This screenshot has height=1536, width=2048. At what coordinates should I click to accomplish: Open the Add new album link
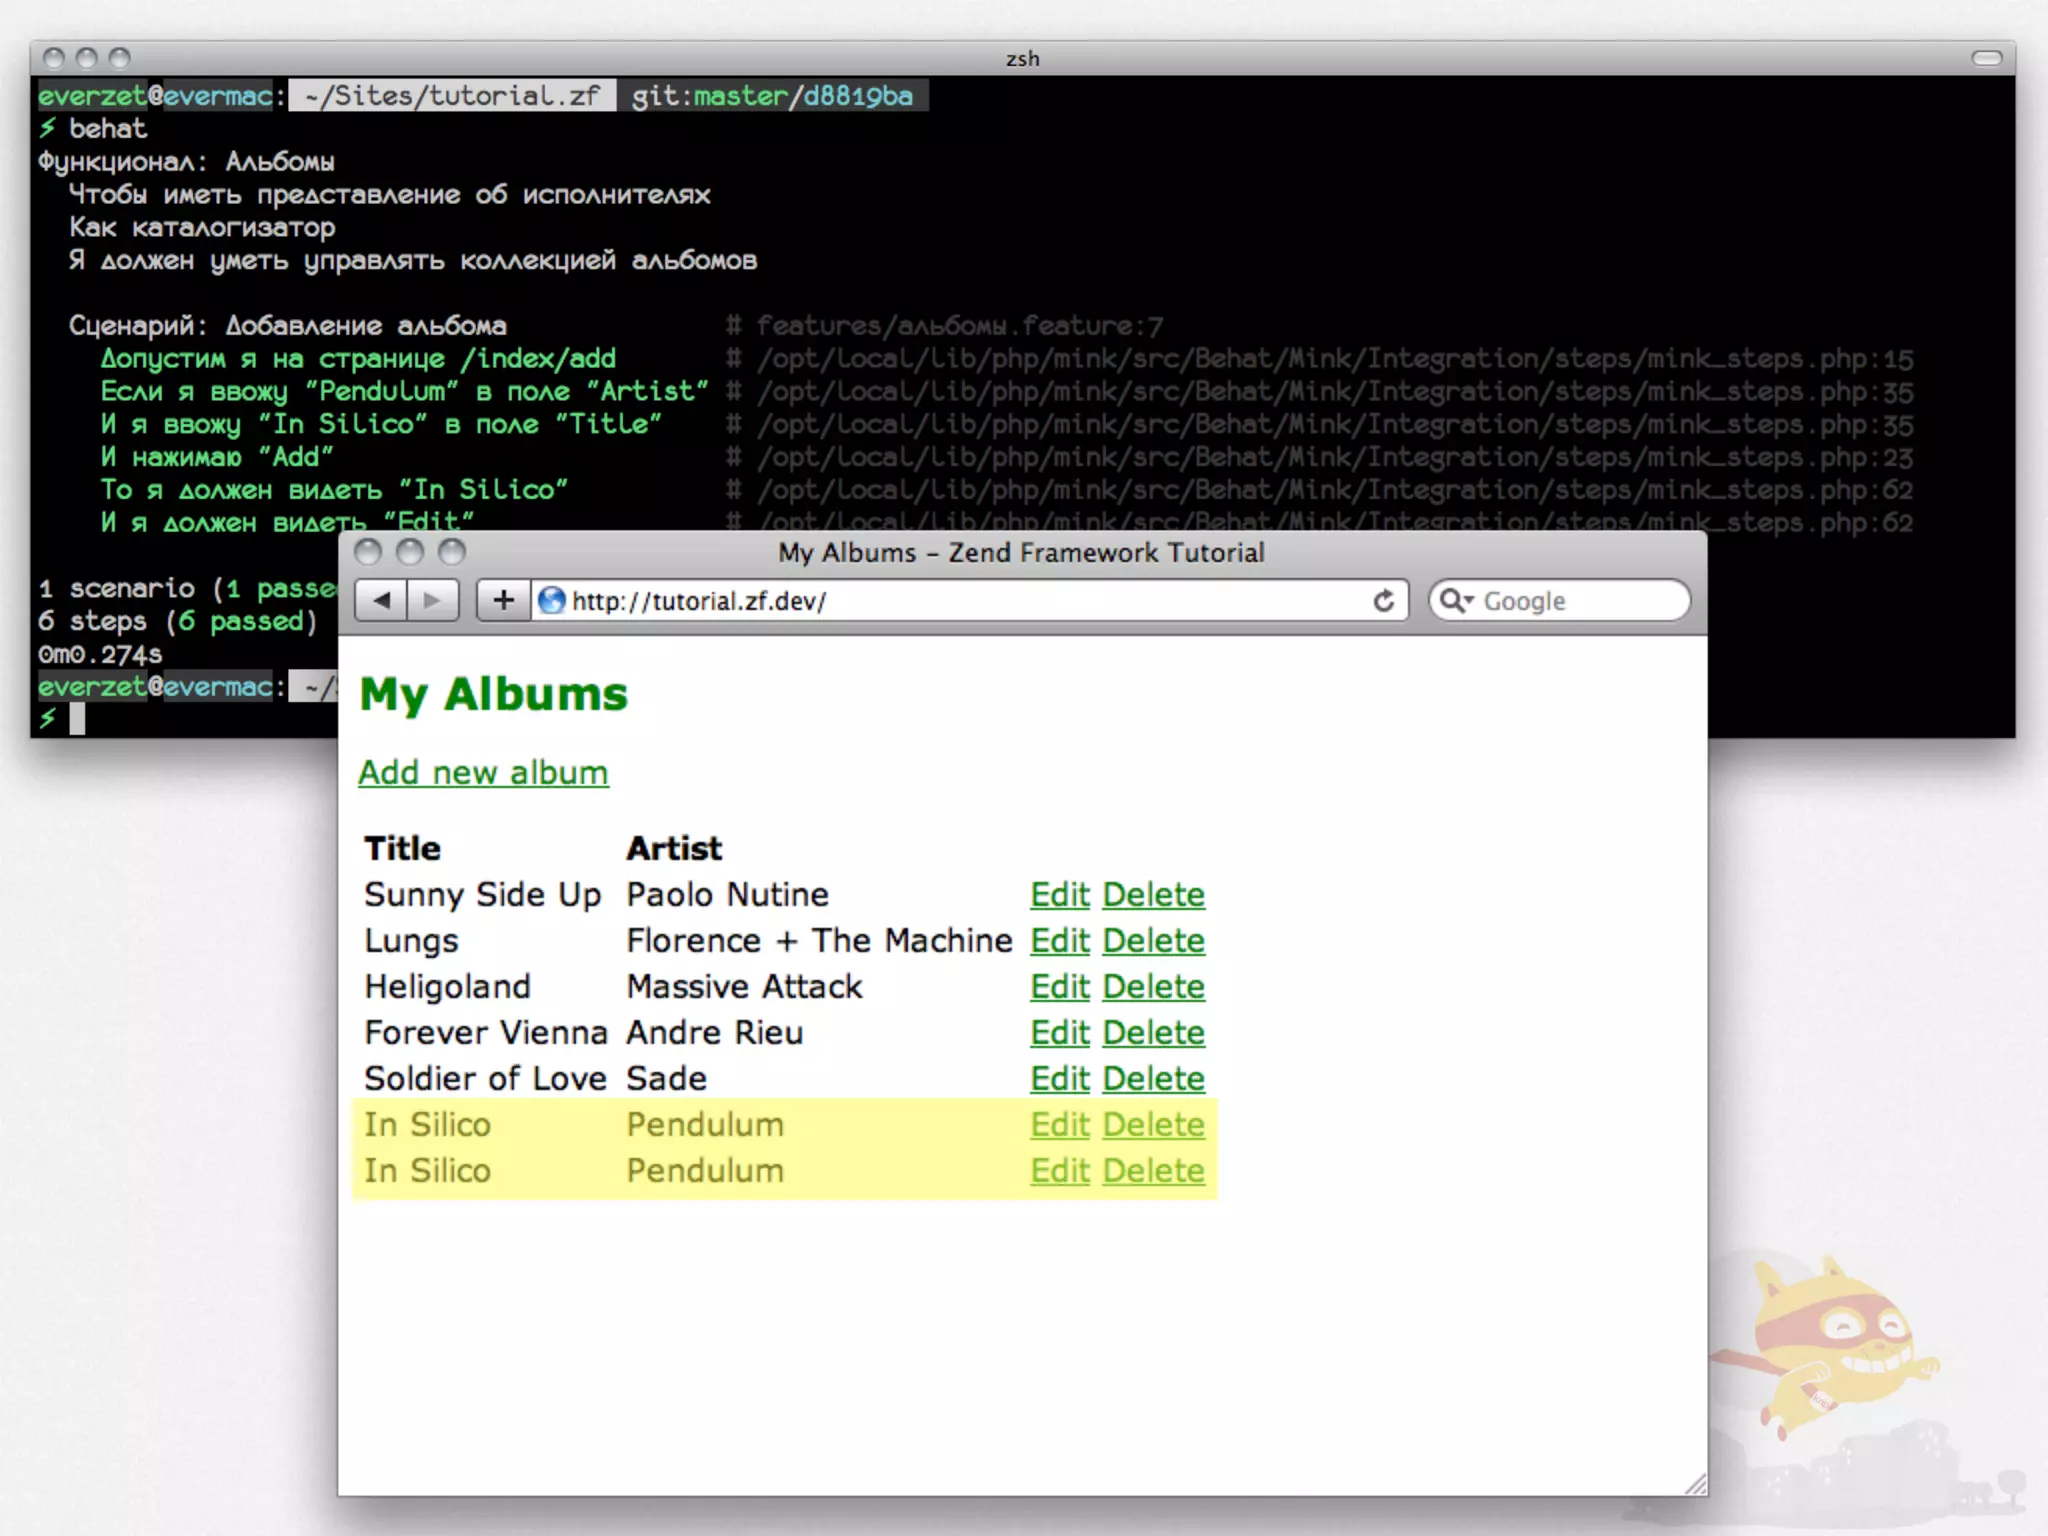pos(483,772)
